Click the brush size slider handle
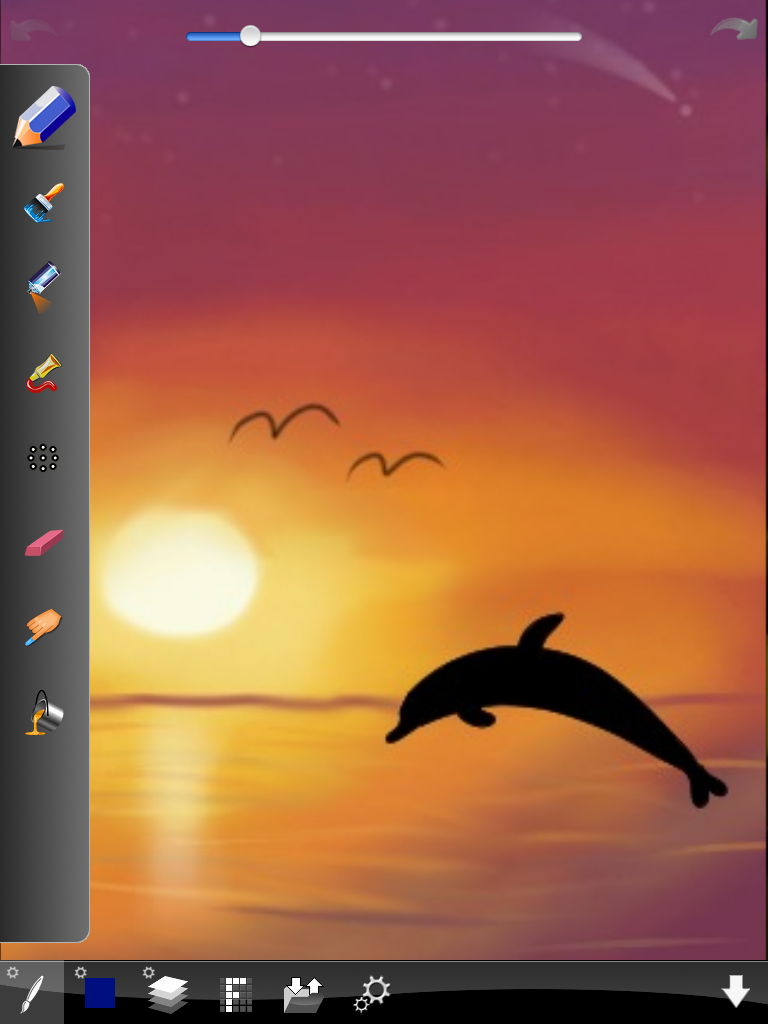768x1024 pixels. pos(250,36)
